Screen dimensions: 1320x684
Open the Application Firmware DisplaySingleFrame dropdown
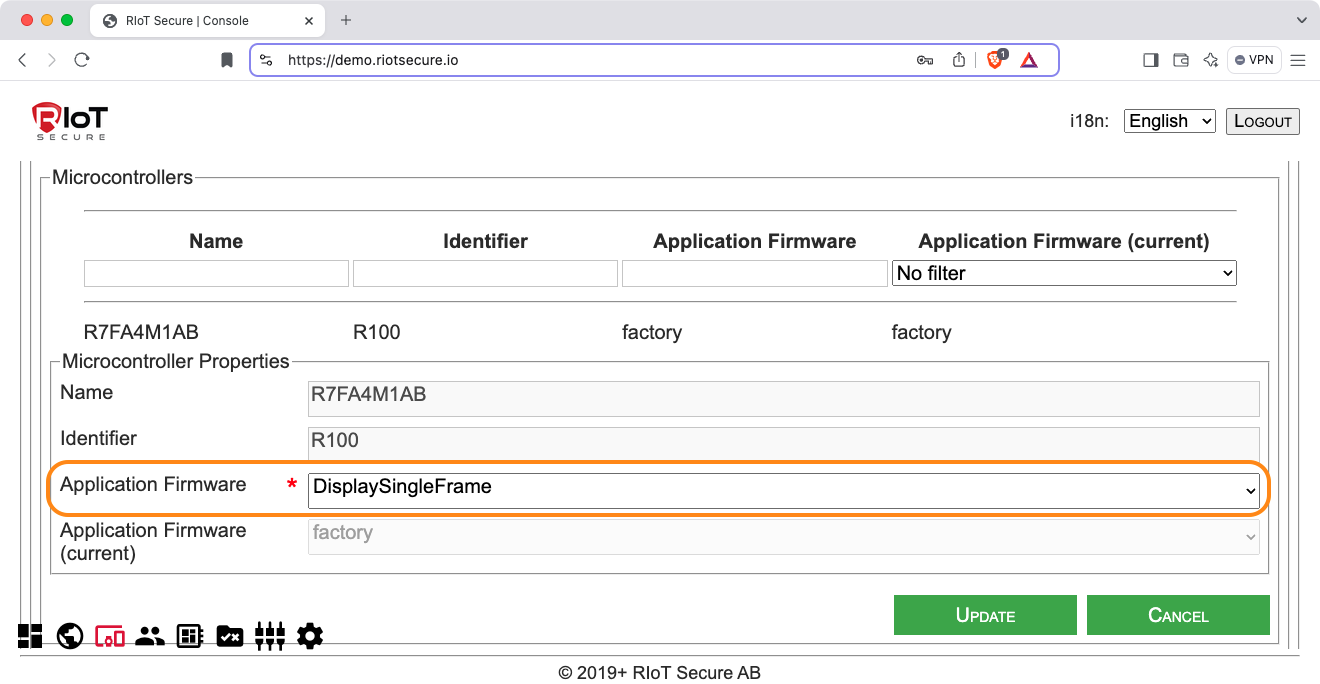click(783, 488)
